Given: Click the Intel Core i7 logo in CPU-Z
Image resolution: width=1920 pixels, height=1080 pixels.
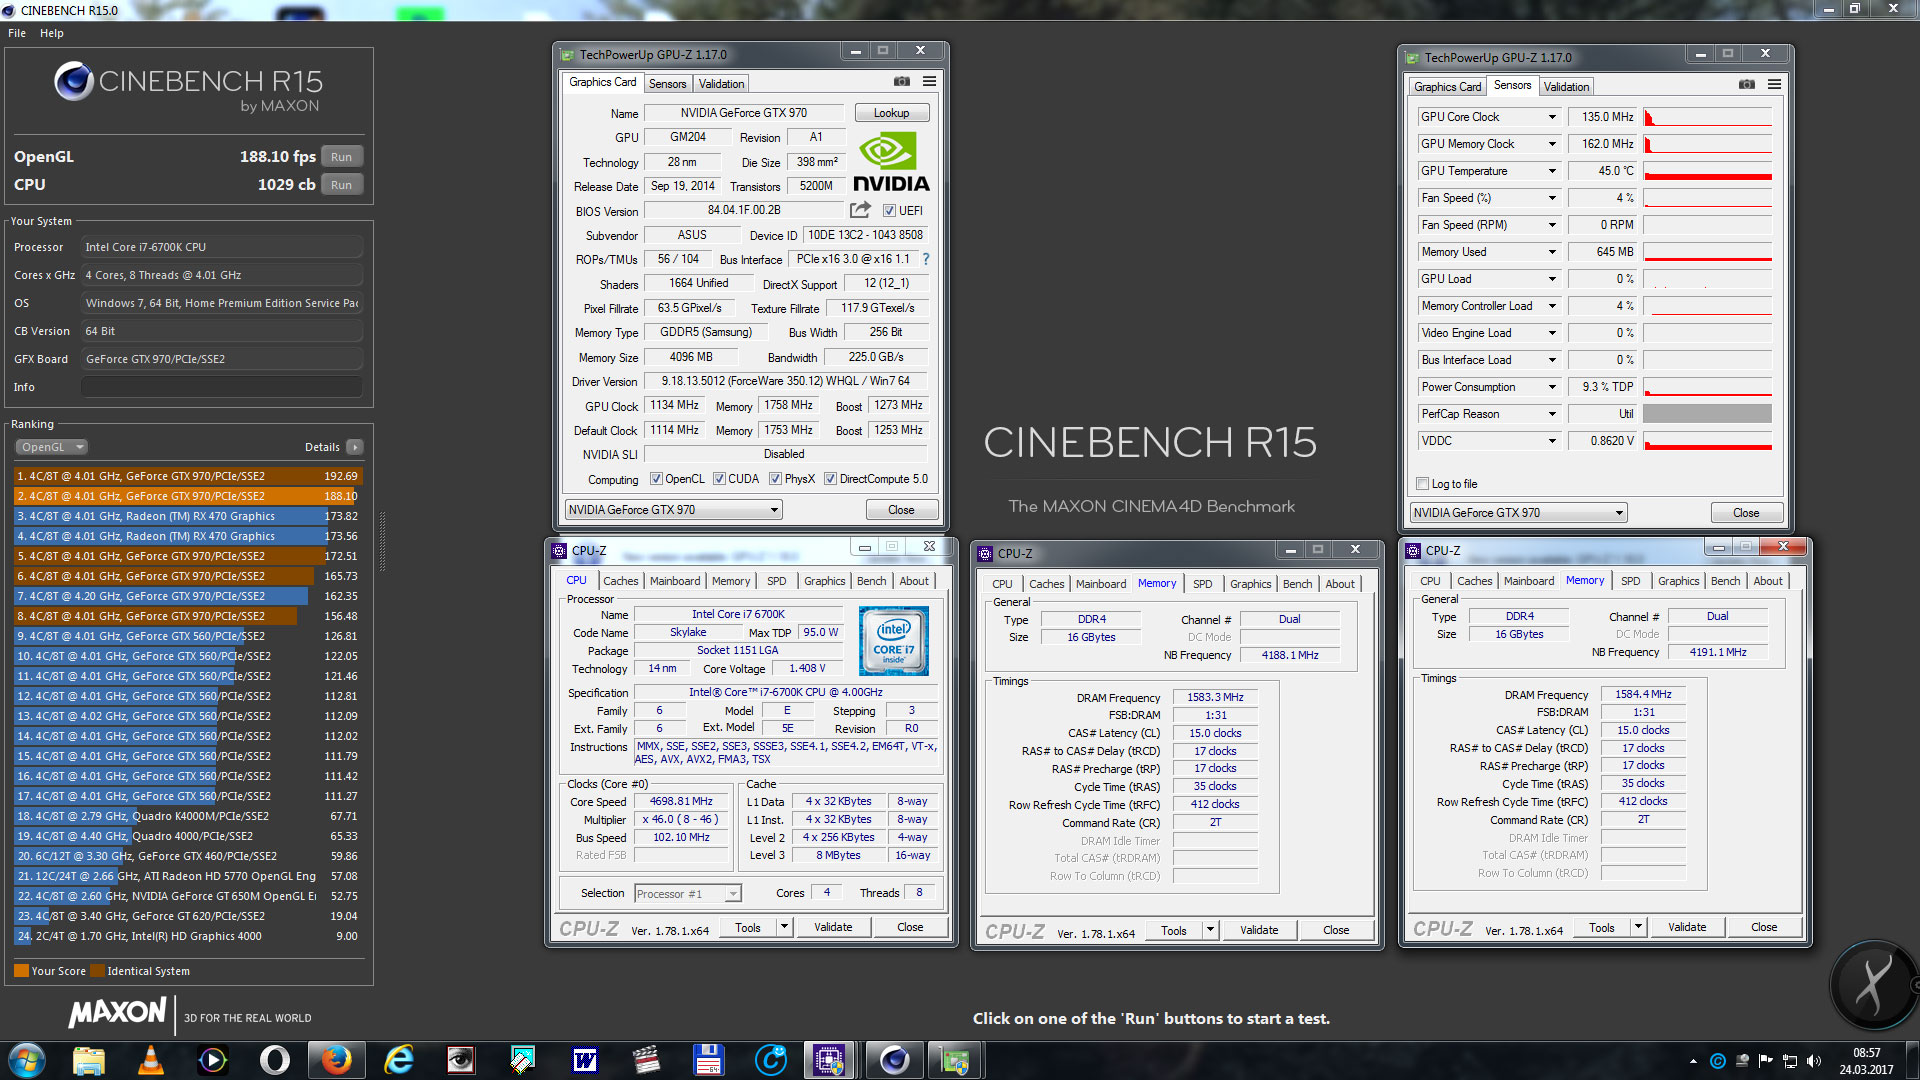Looking at the screenshot, I should 893,640.
